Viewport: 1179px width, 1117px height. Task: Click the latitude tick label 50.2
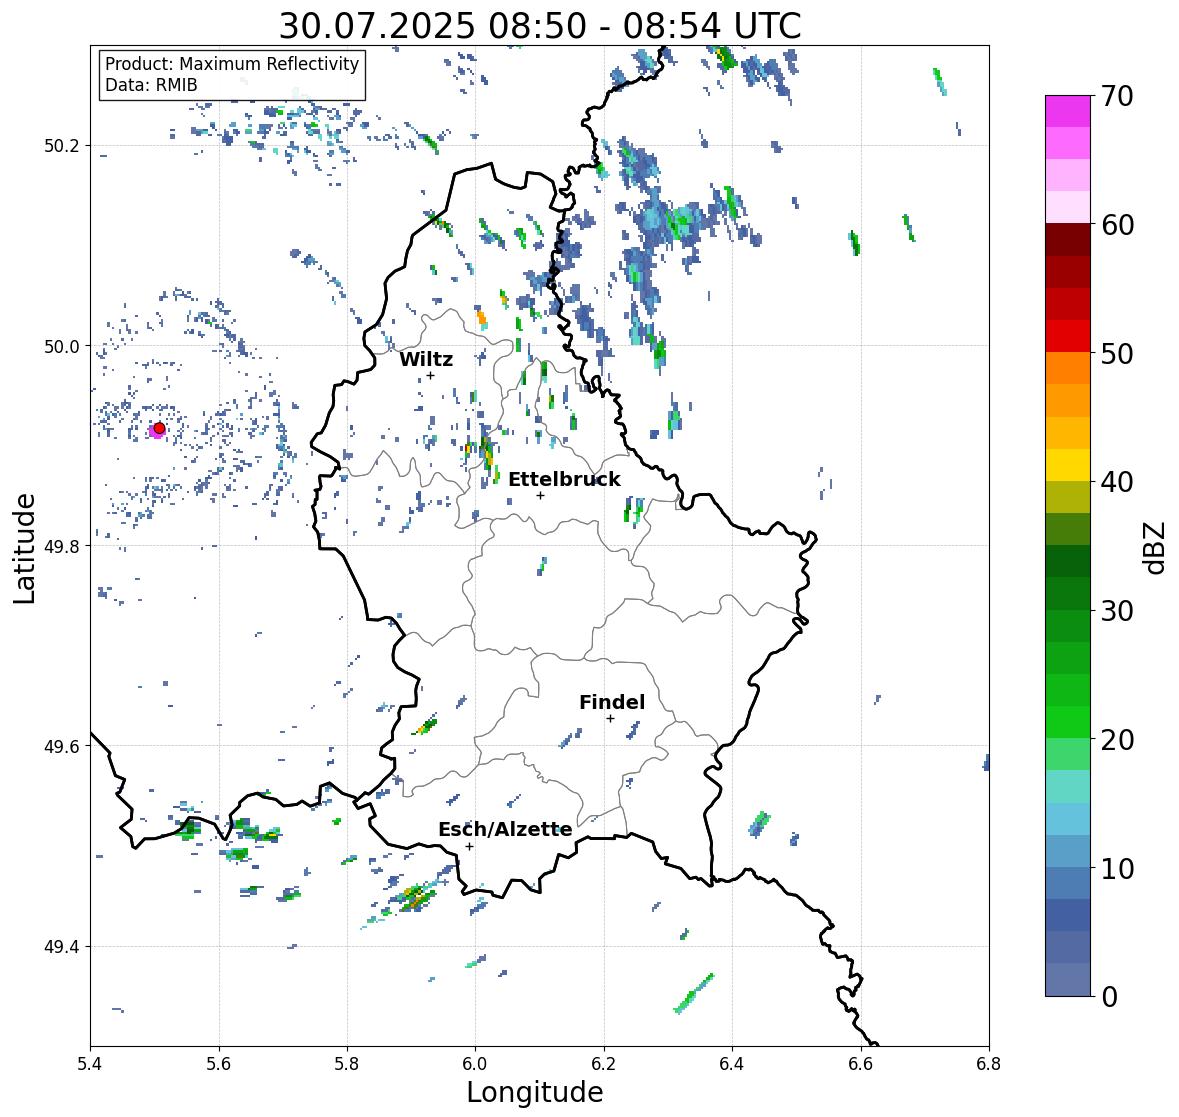click(x=62, y=146)
